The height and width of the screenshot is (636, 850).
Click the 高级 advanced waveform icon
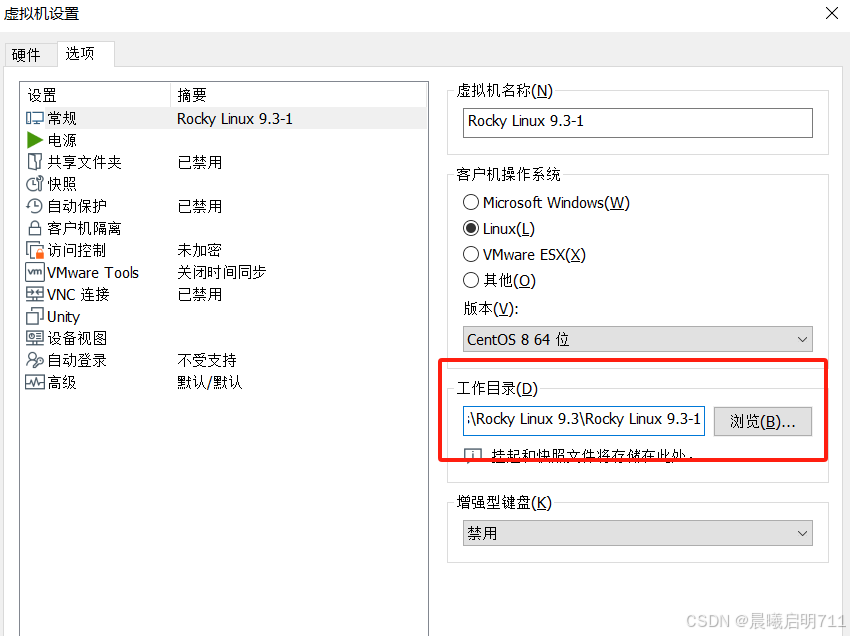click(x=35, y=382)
